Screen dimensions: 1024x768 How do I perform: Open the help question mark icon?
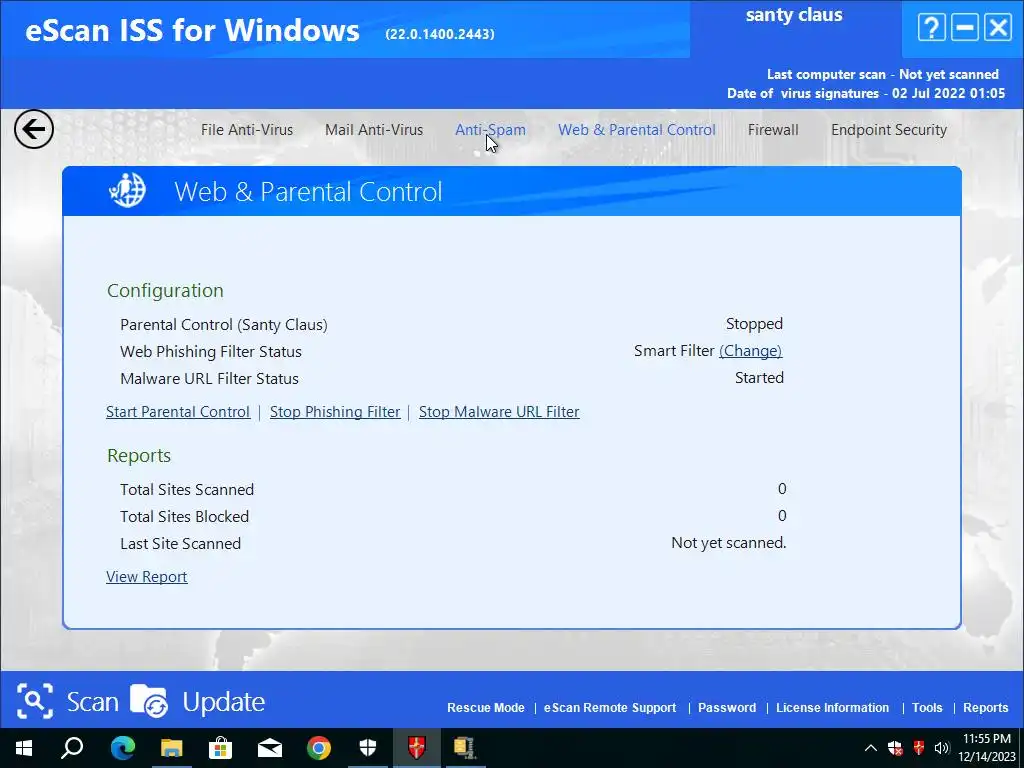point(931,28)
